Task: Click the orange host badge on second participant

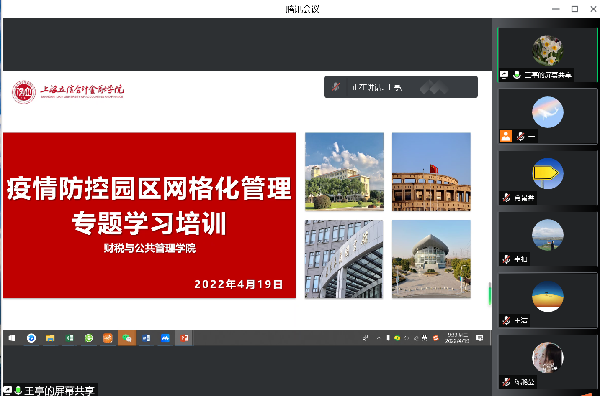Action: click(x=506, y=136)
